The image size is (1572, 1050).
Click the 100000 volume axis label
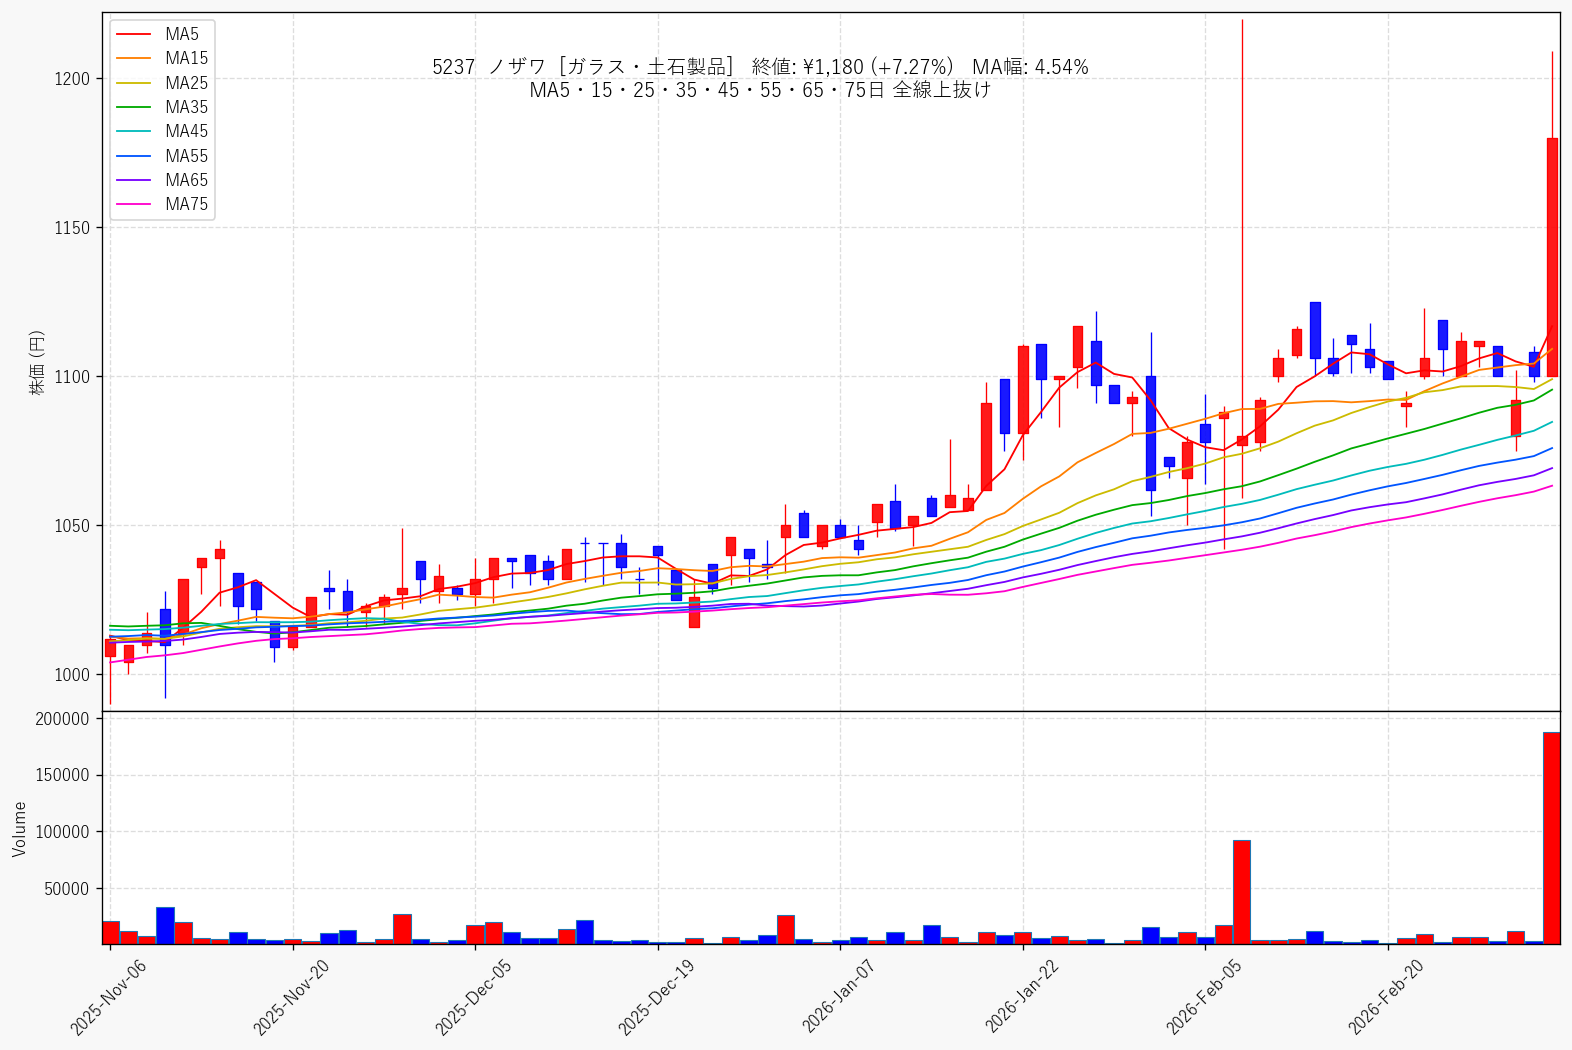click(62, 832)
